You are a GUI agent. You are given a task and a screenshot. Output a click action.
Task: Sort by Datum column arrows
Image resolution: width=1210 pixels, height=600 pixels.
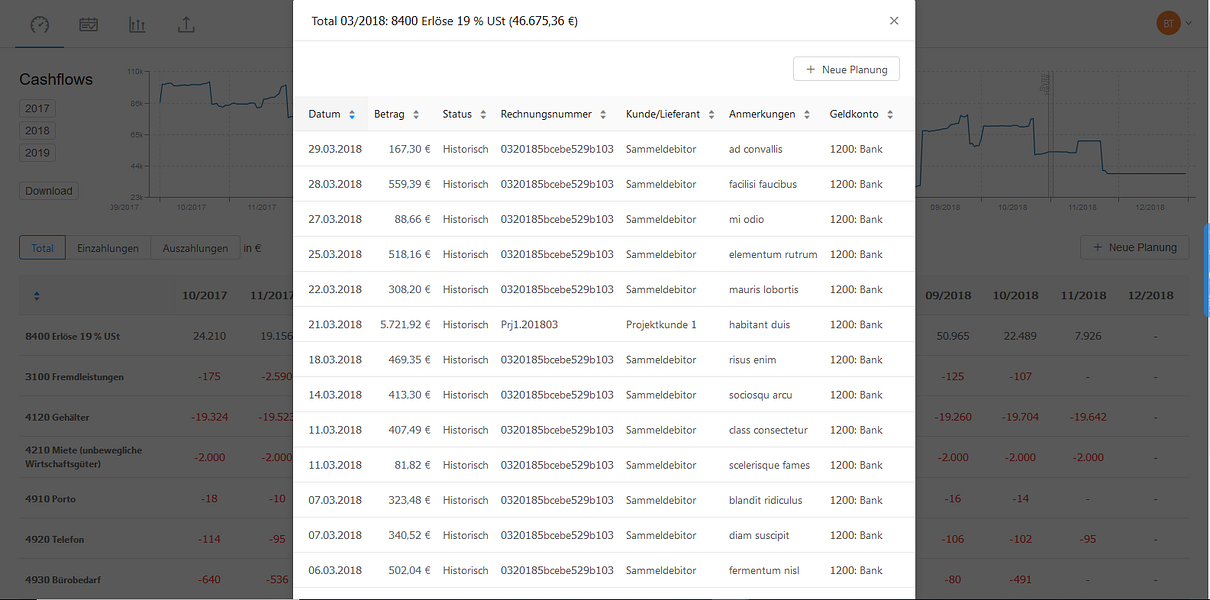pos(352,115)
